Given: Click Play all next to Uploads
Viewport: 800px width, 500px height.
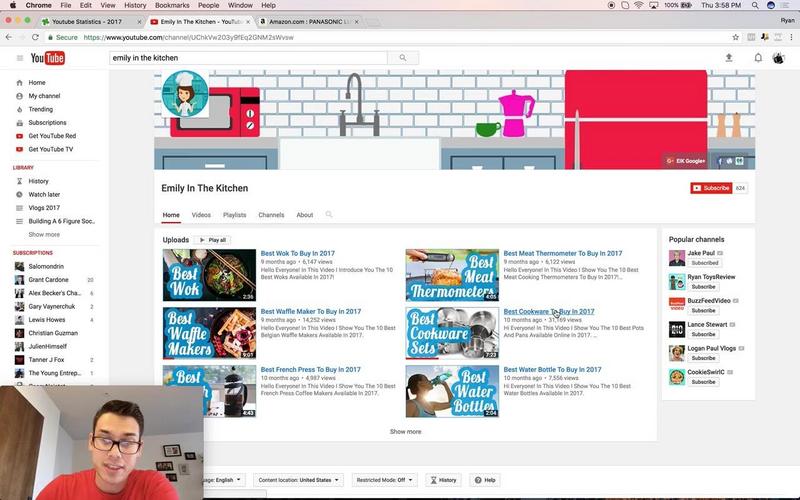Looking at the screenshot, I should [x=212, y=240].
